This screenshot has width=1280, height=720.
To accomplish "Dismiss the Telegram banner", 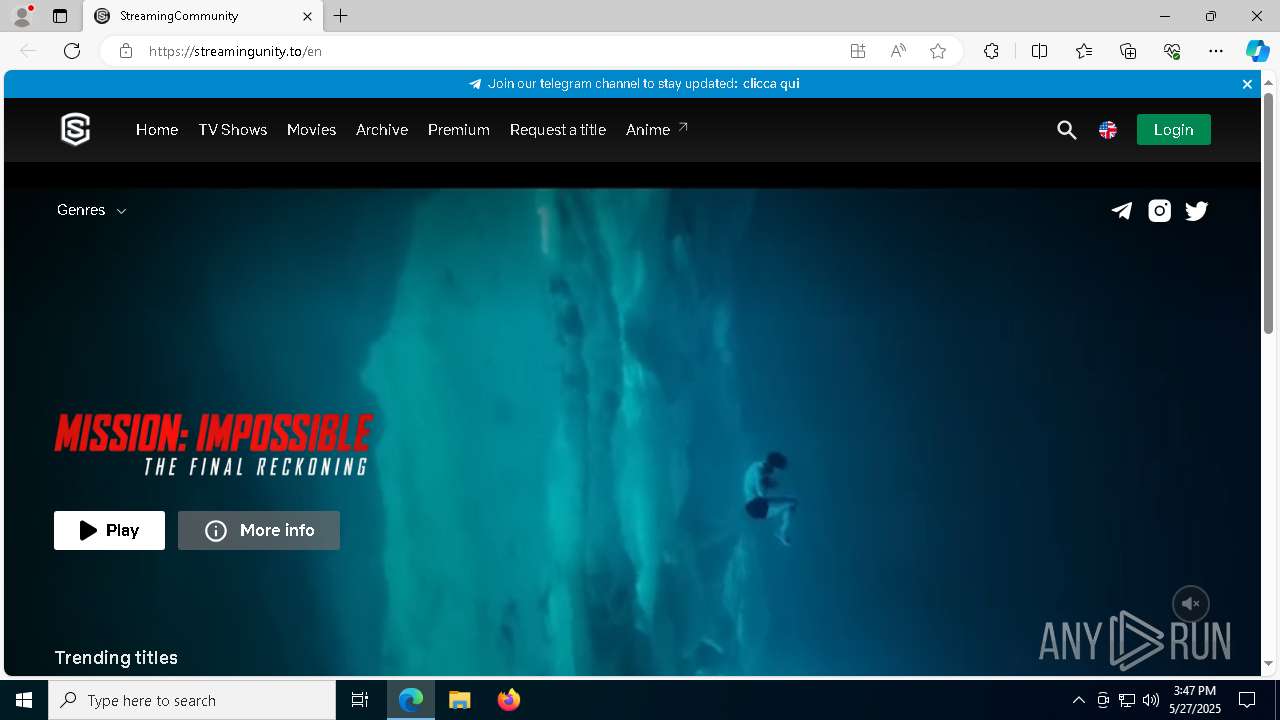I will [1247, 84].
